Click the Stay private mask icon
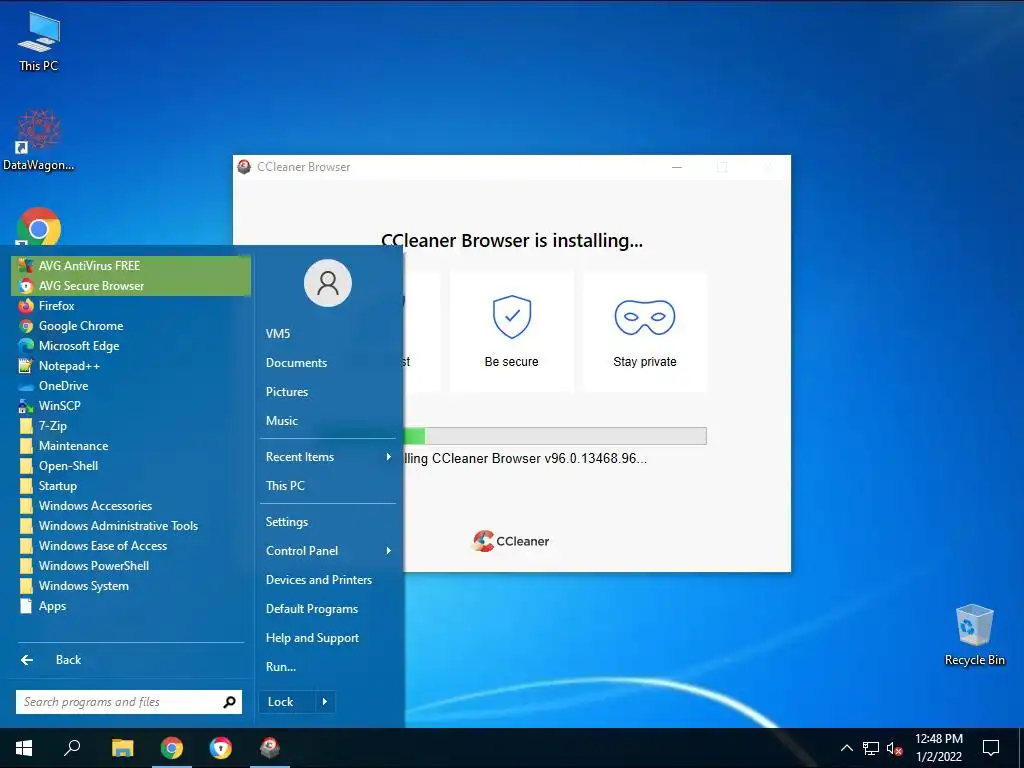The width and height of the screenshot is (1024, 768). [645, 317]
